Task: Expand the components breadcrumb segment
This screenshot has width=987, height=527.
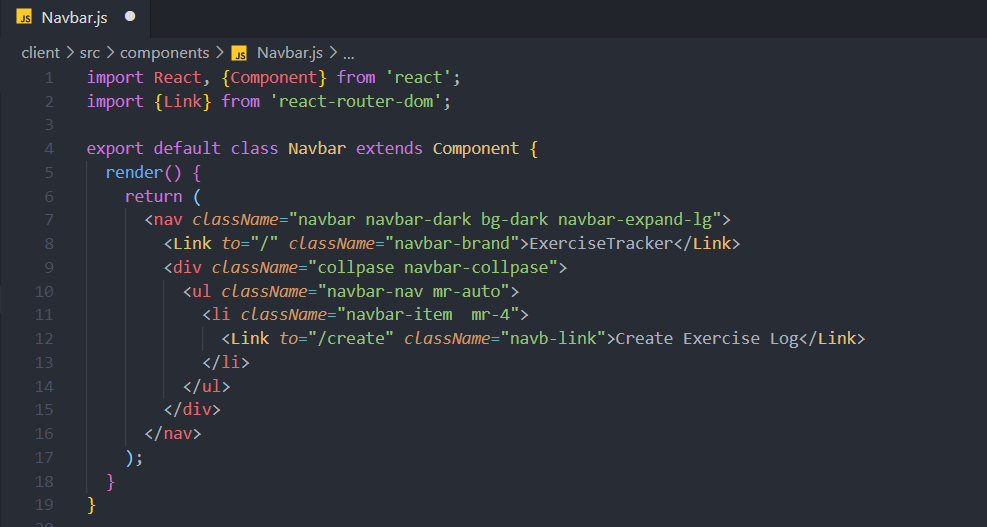Action: tap(164, 53)
